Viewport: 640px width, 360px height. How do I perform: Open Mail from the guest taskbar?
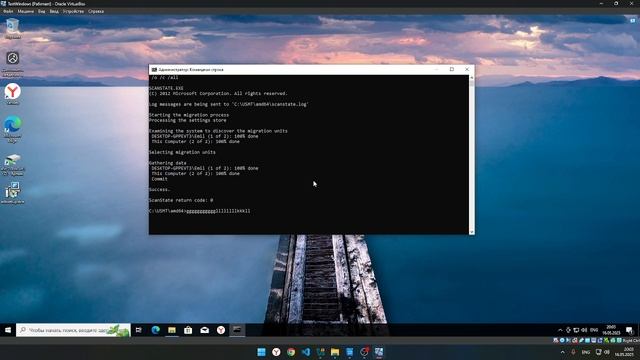(204, 330)
